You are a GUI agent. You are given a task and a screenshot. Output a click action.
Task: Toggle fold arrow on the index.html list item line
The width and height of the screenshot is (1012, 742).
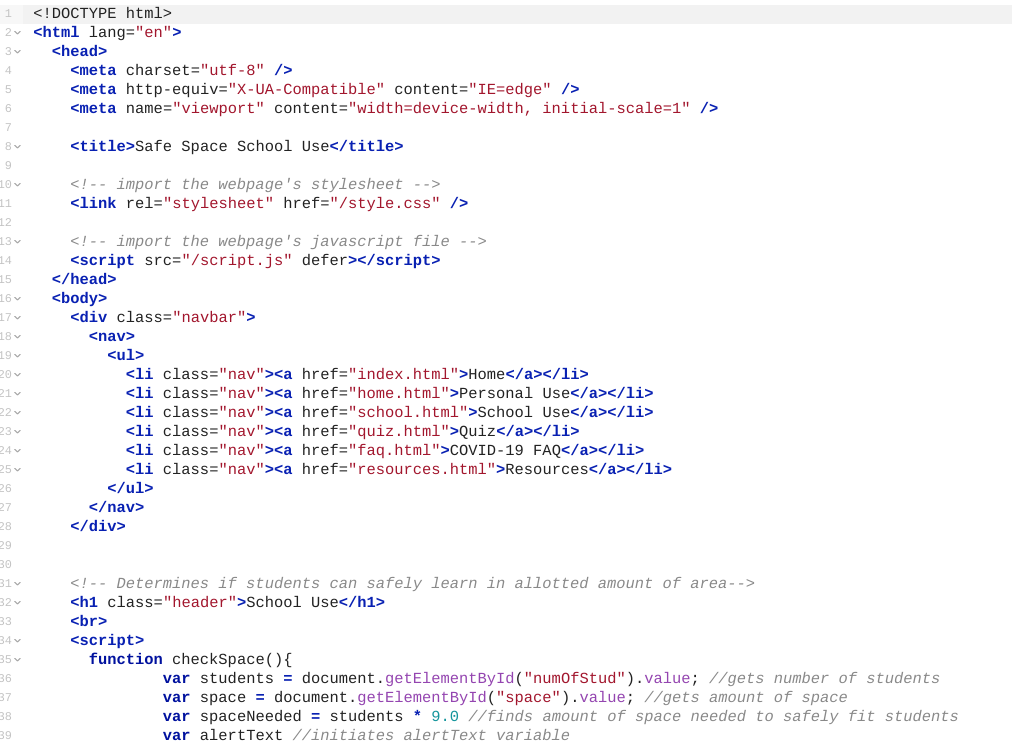[x=17, y=374]
